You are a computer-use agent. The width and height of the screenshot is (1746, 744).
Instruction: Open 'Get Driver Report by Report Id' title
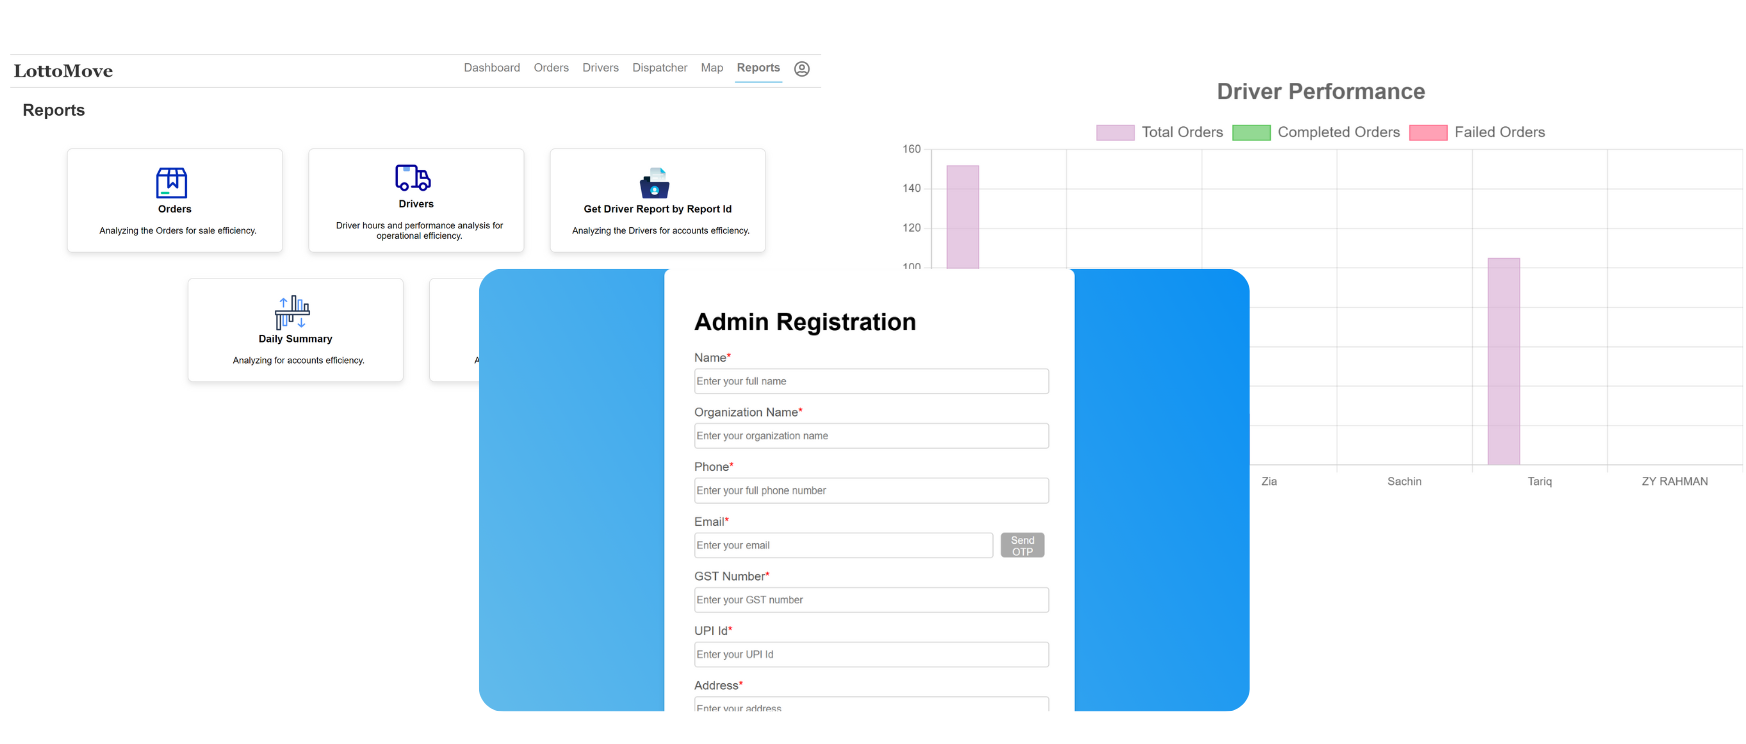658,209
